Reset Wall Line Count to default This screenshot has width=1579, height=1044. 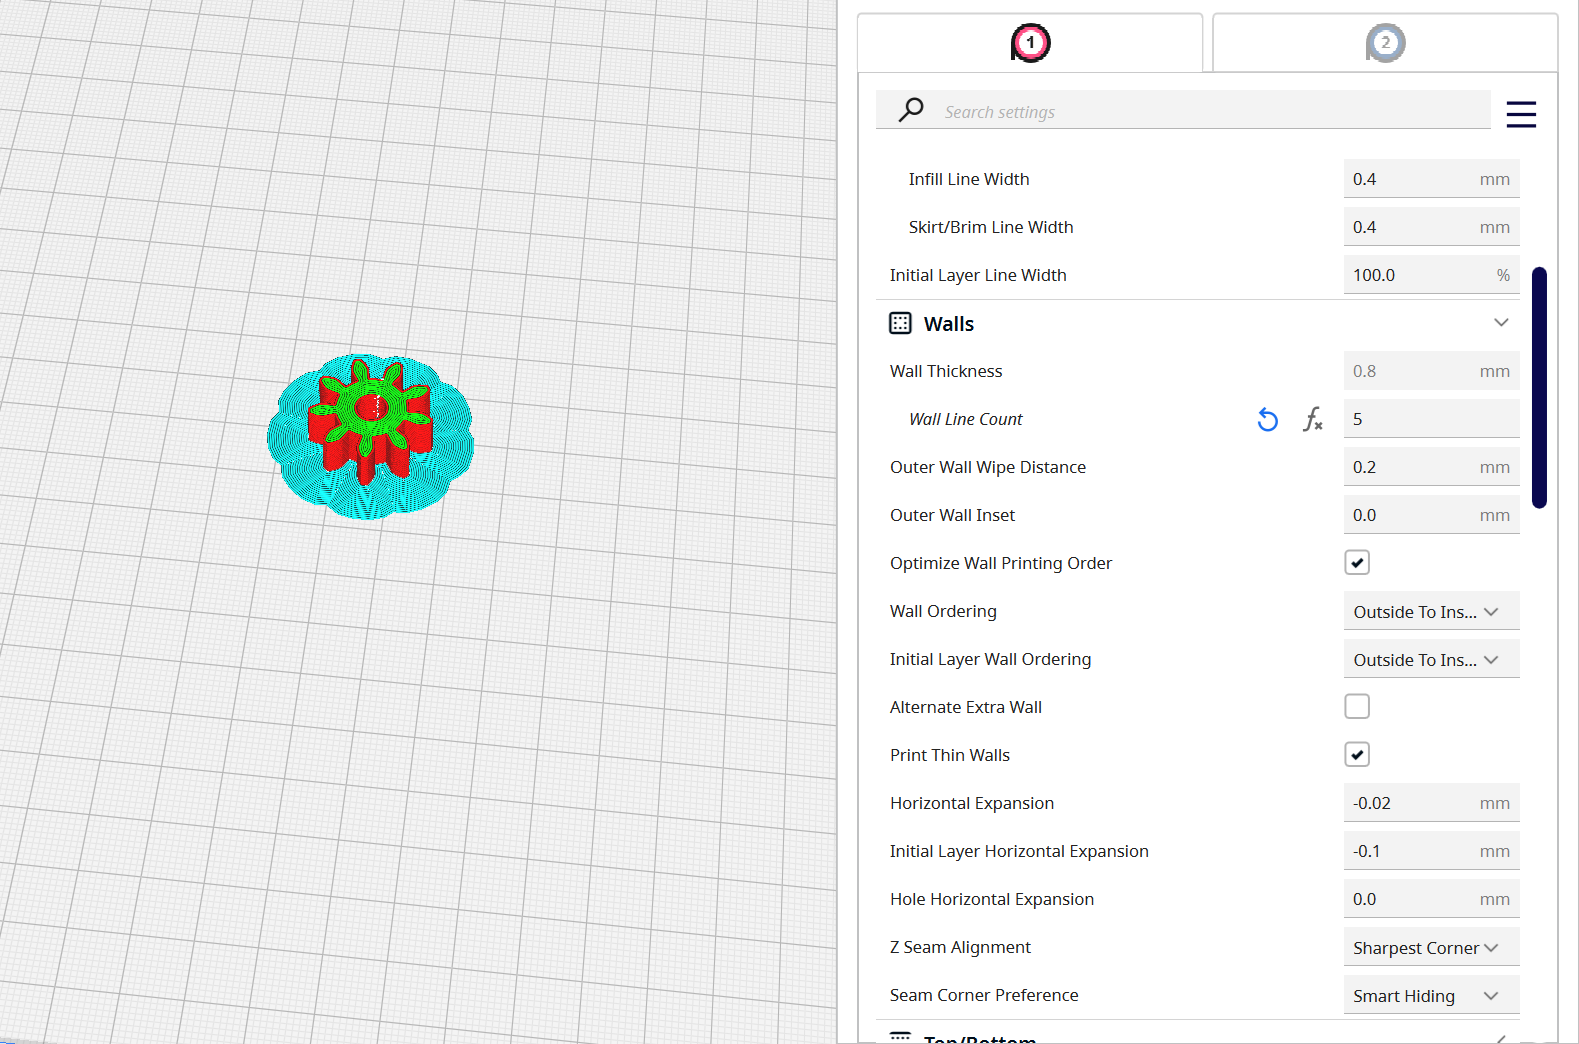(x=1267, y=420)
